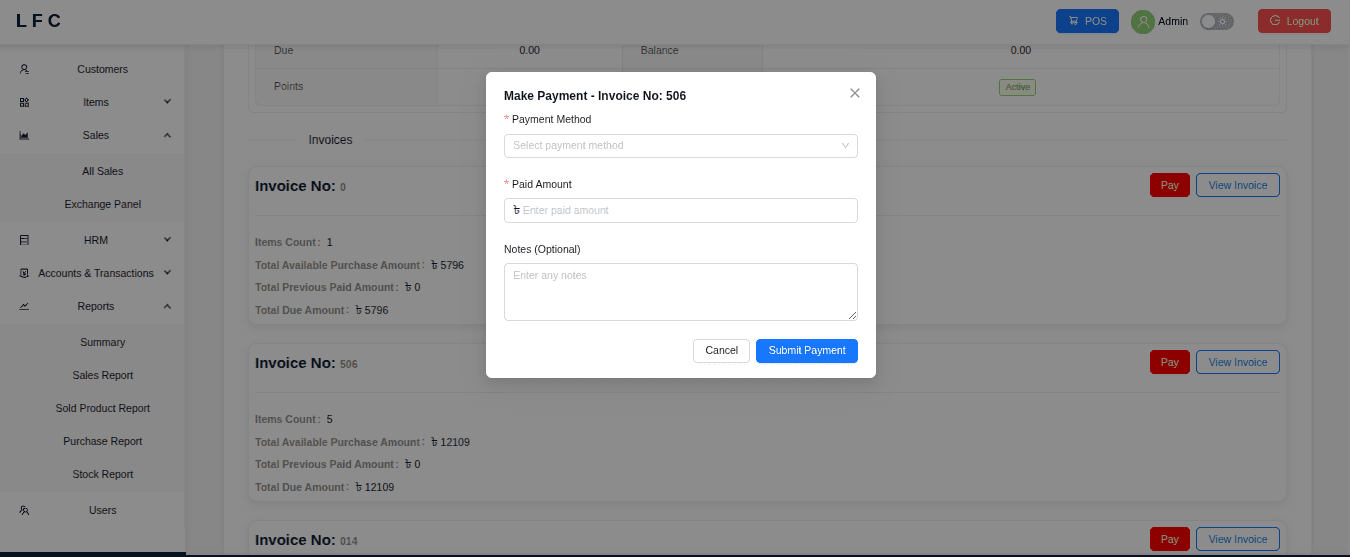Click Pay for Invoice No 014

(1170, 539)
